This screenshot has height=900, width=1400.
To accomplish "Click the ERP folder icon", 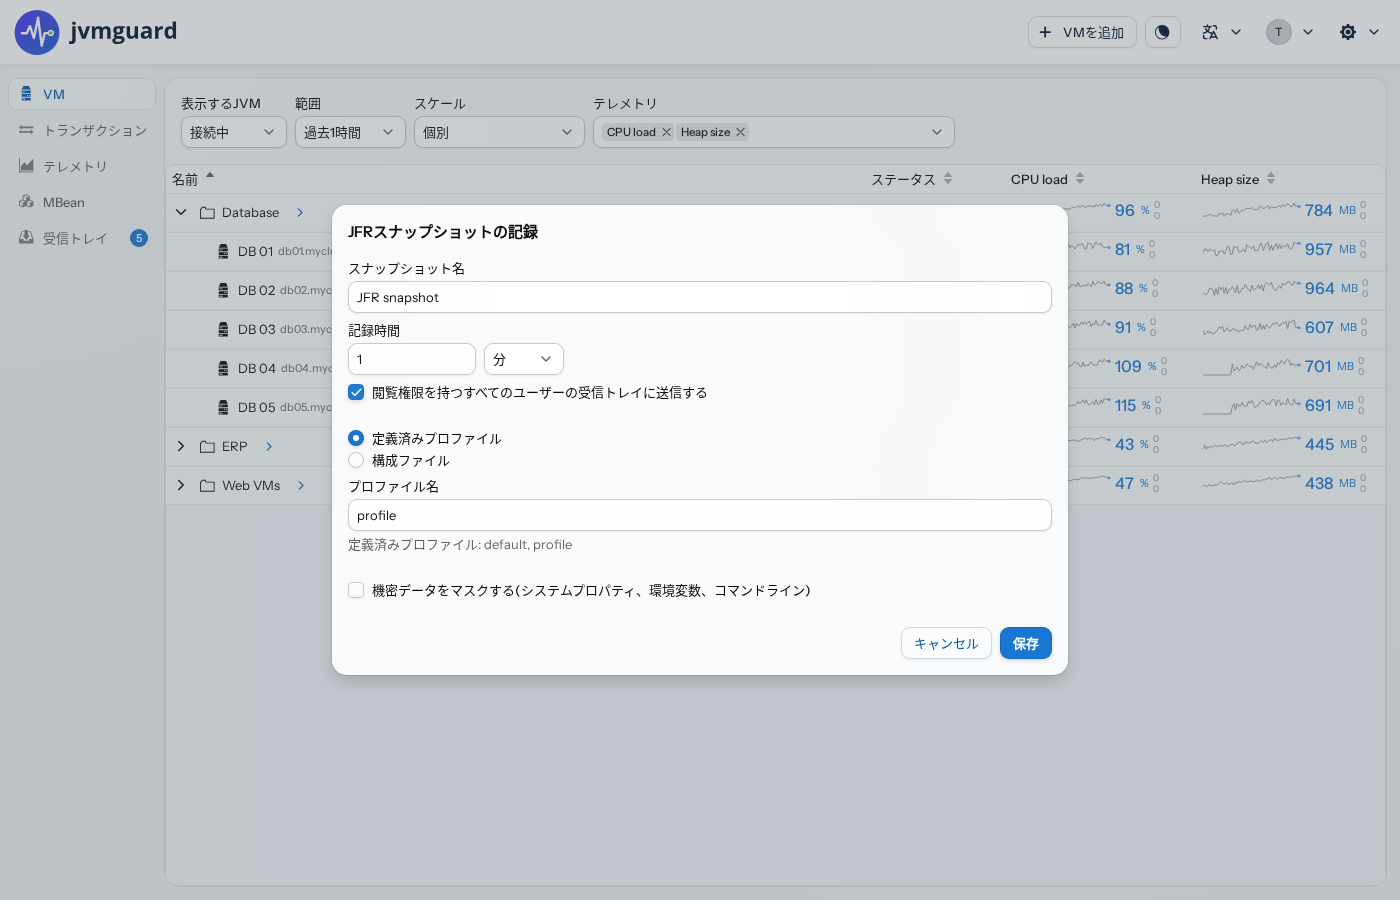I will [x=207, y=447].
